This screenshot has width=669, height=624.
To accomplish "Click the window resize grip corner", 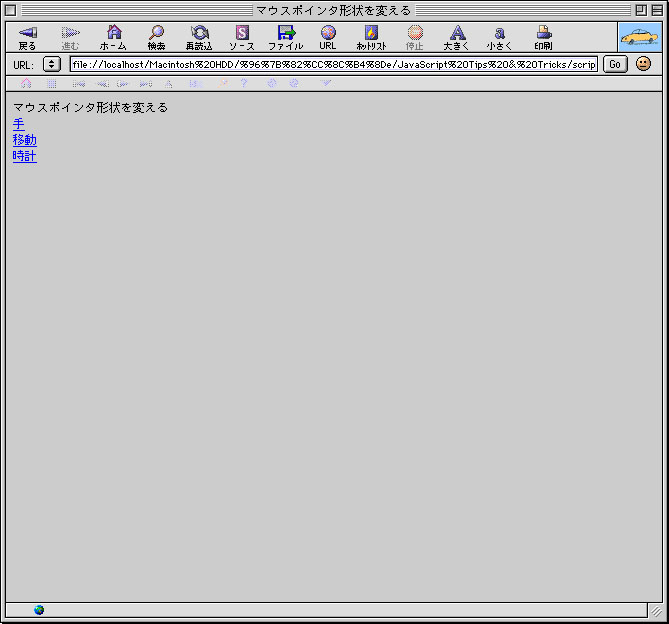I will tap(656, 612).
